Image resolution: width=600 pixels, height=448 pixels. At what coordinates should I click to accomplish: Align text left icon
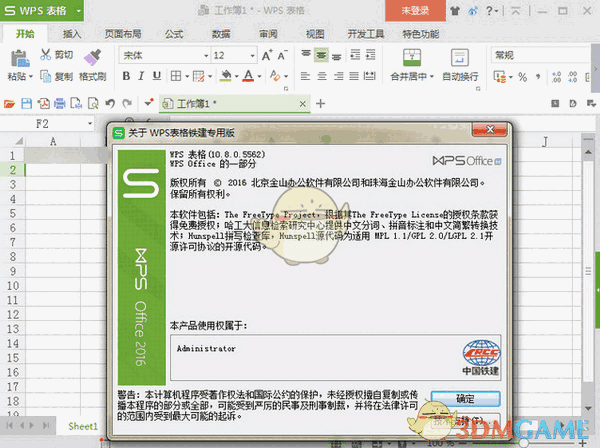point(305,76)
